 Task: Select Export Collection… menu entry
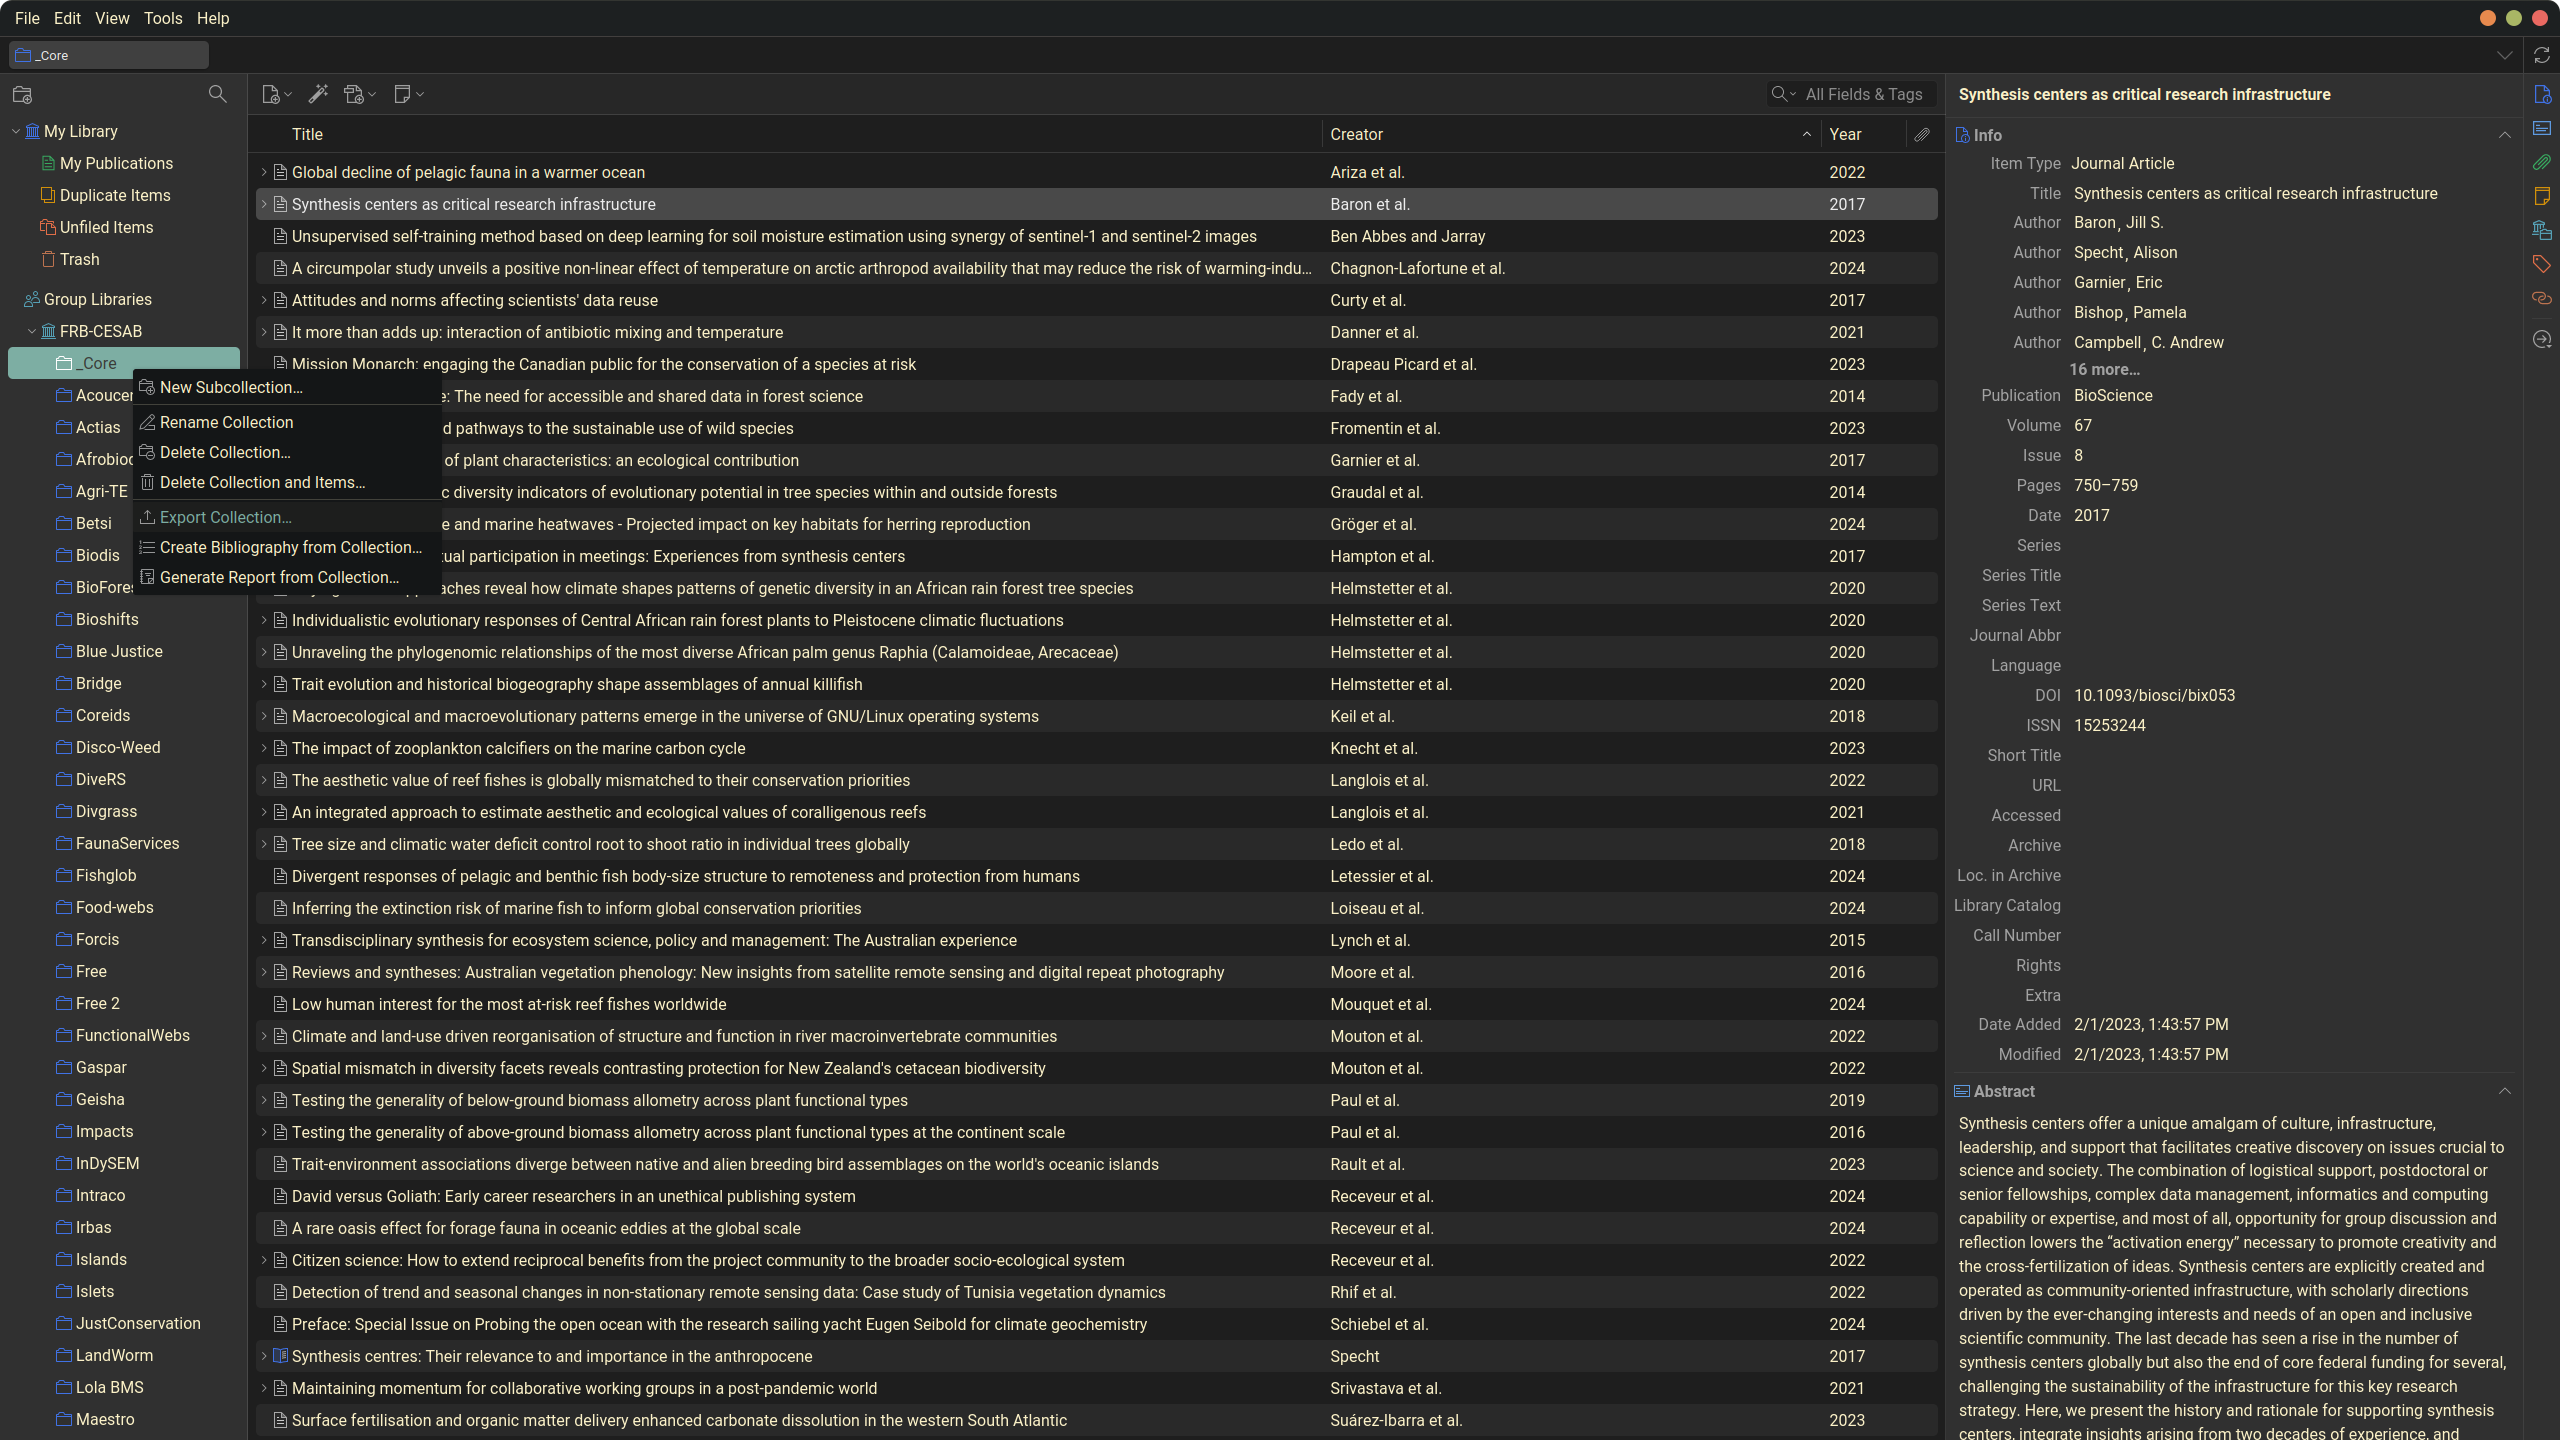tap(225, 517)
